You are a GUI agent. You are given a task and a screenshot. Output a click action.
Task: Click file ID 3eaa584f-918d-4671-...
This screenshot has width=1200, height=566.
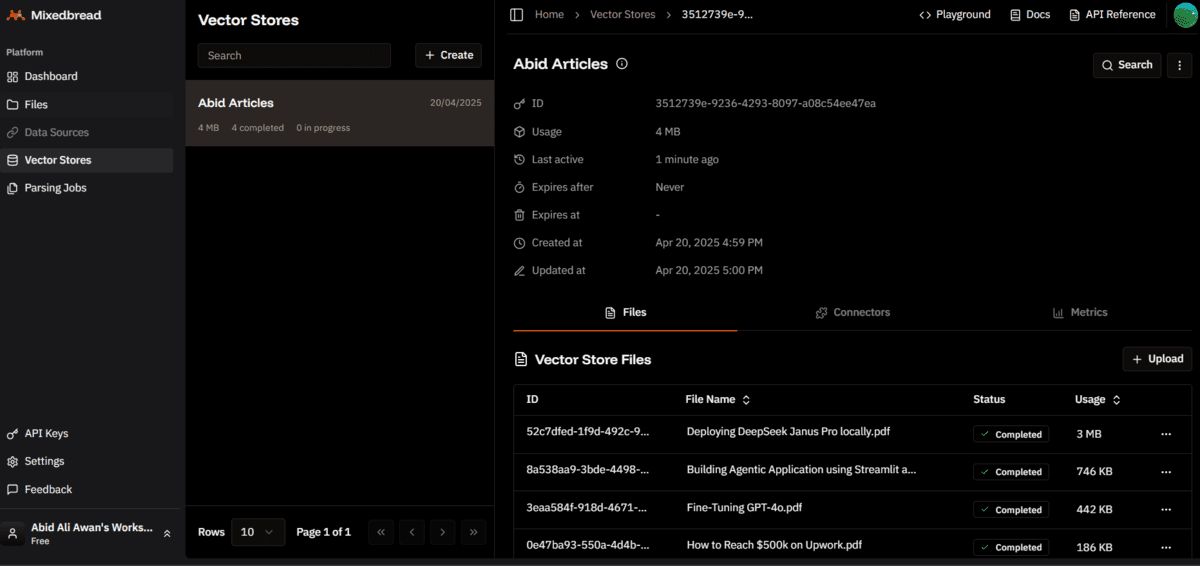click(x=588, y=507)
